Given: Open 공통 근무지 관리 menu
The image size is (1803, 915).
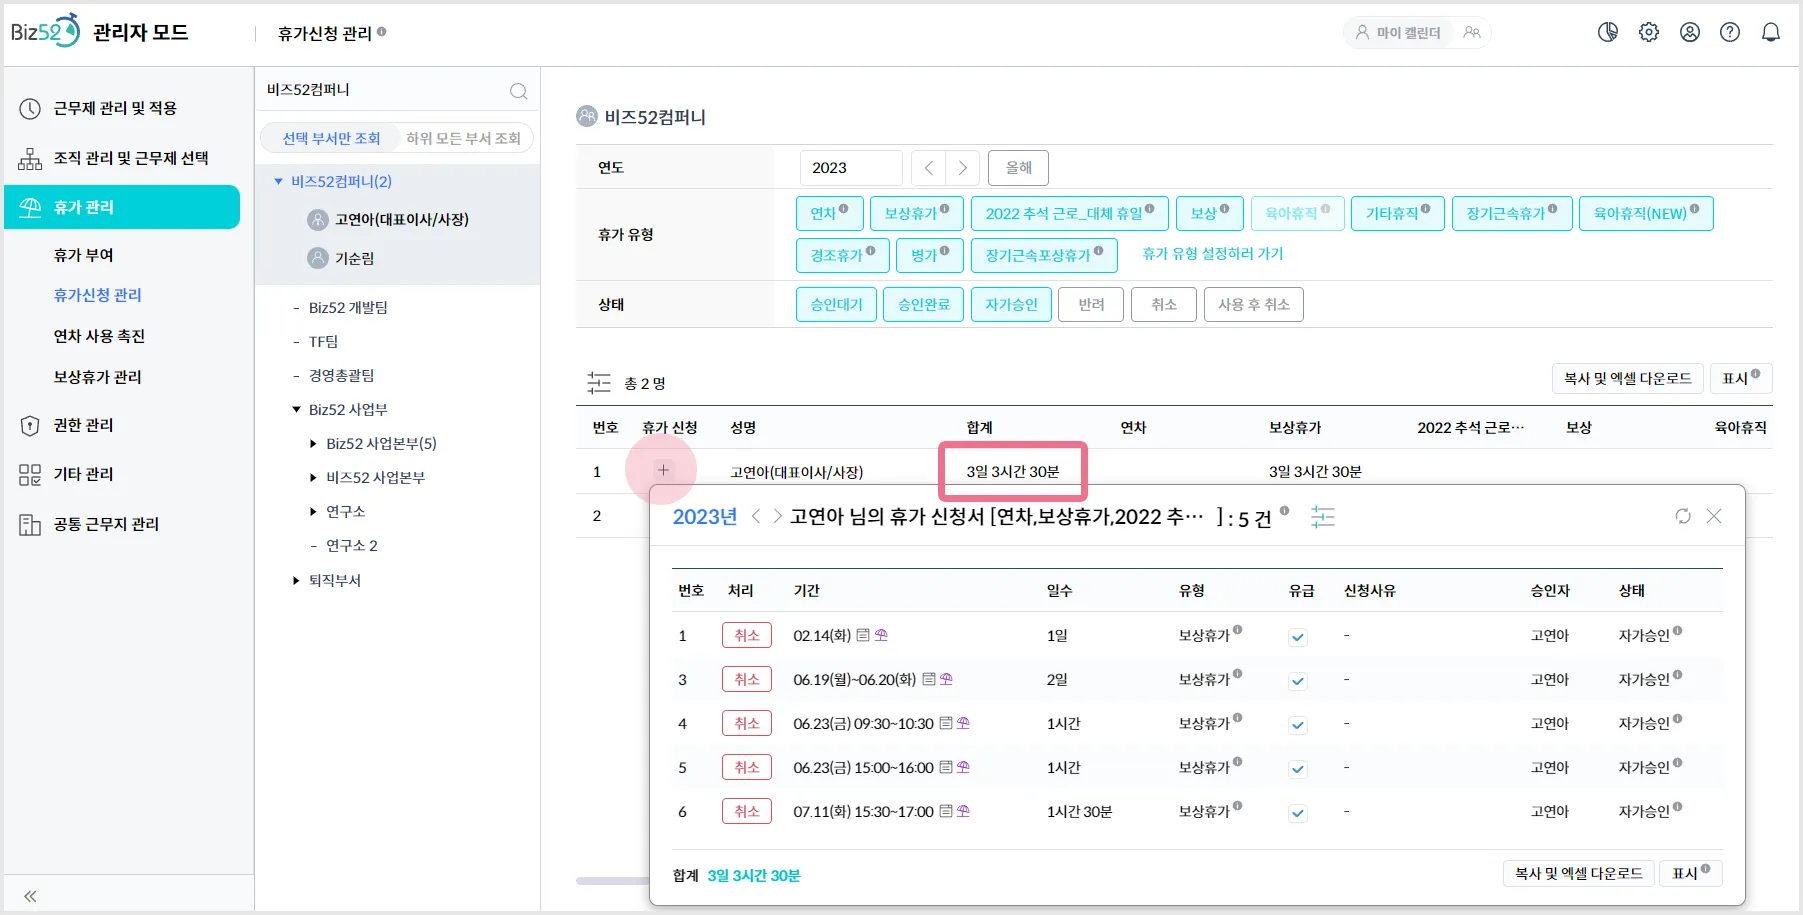Looking at the screenshot, I should point(106,524).
